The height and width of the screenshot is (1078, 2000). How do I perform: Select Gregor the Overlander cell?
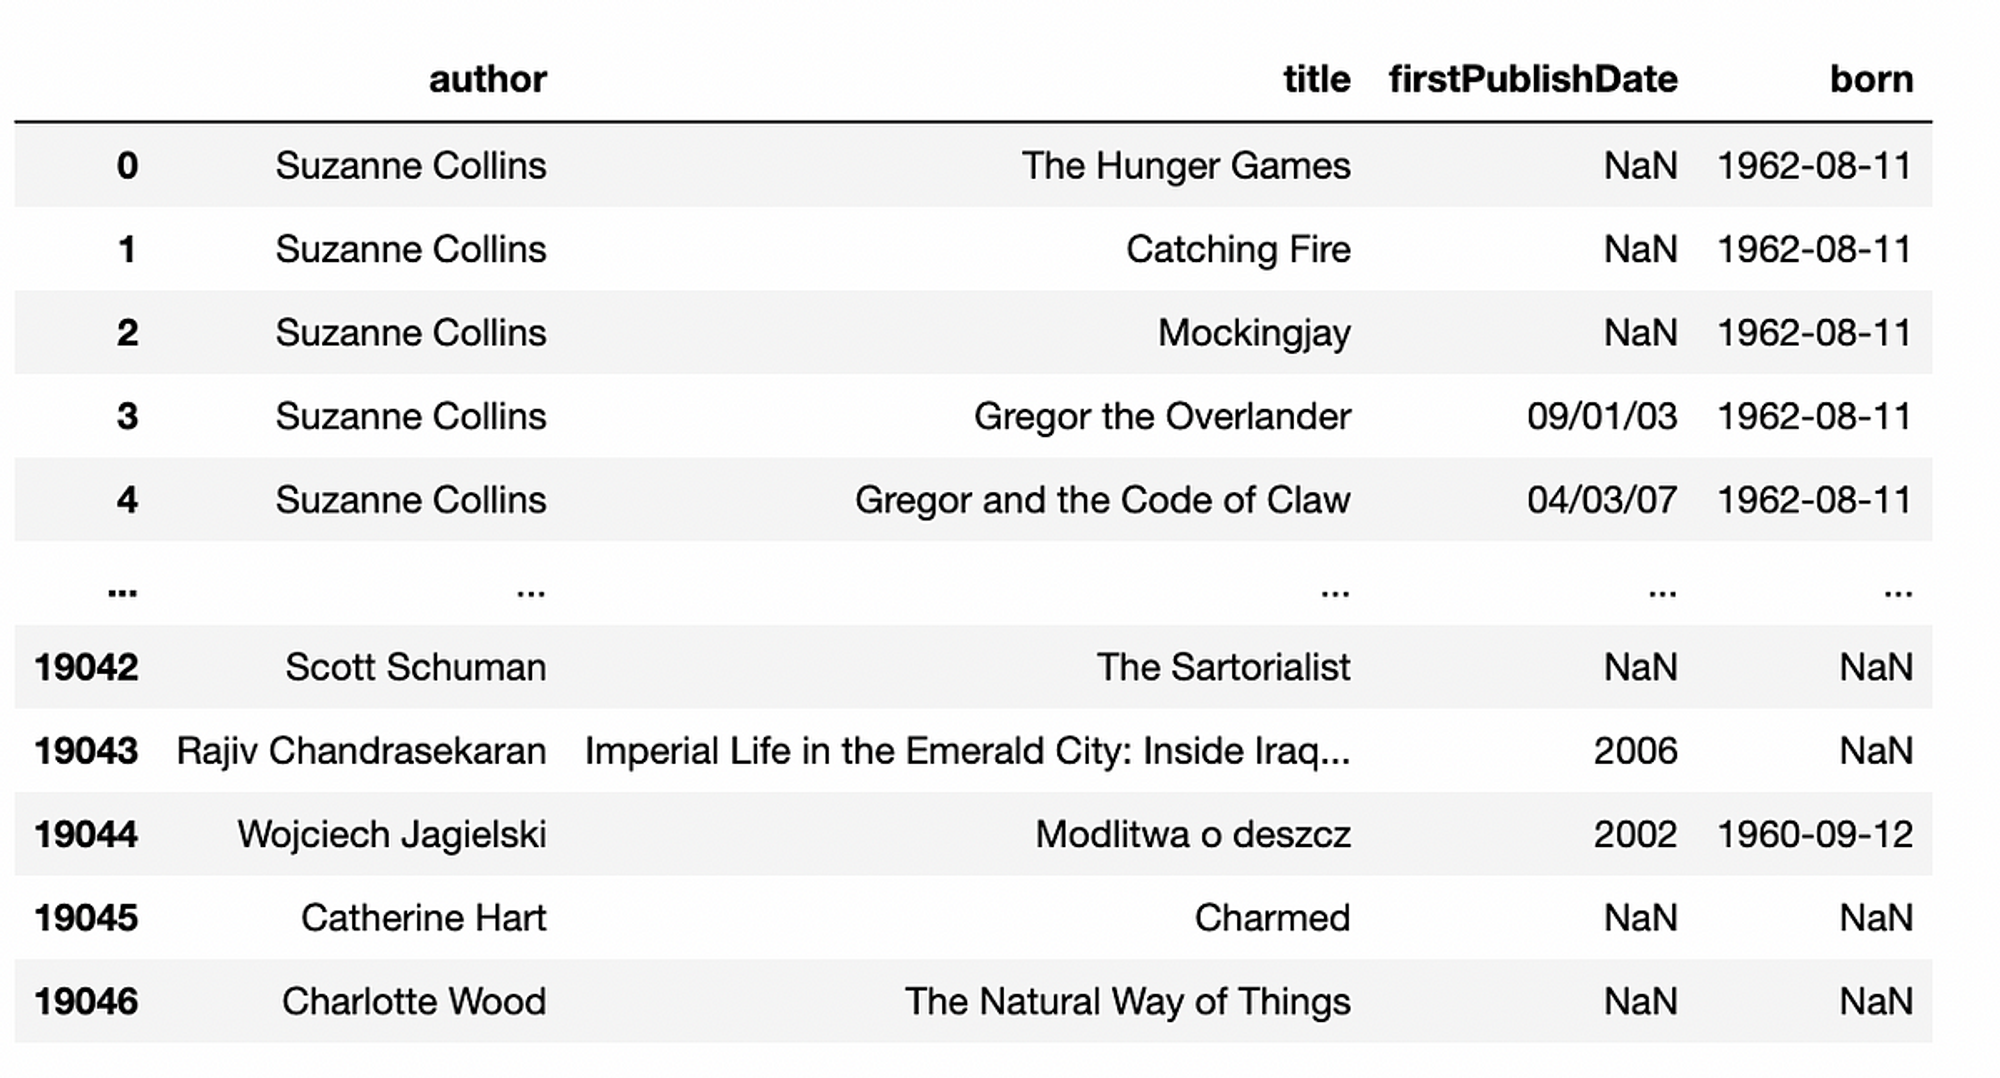tap(1162, 416)
